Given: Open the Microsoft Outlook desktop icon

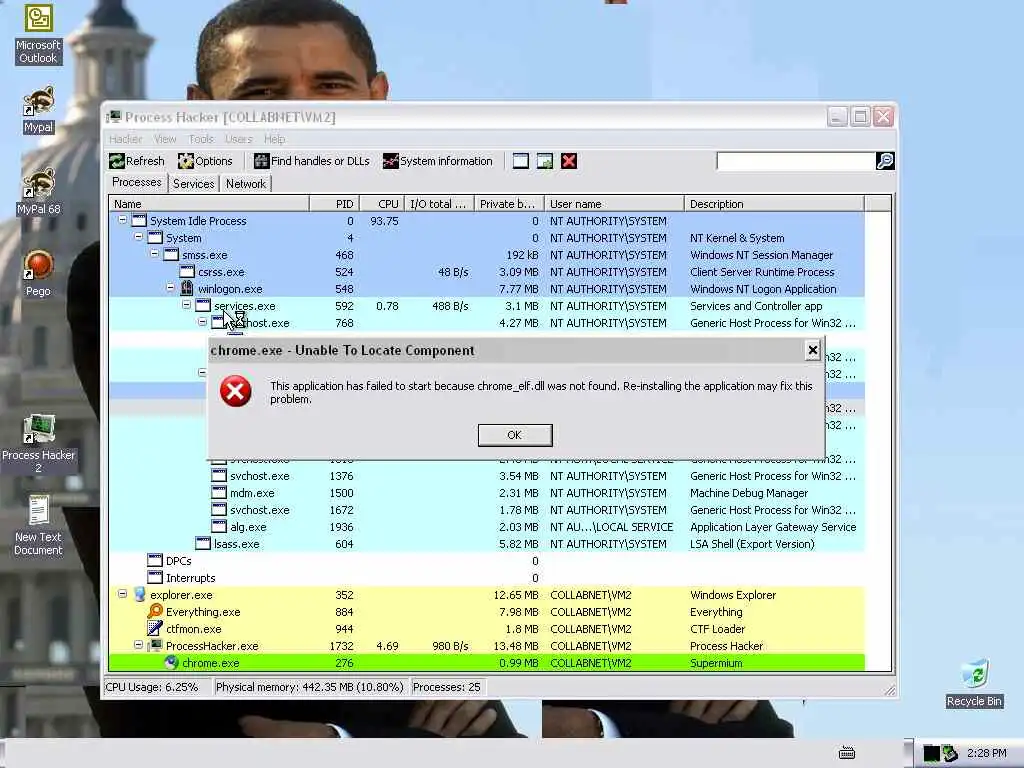Looking at the screenshot, I should [x=38, y=34].
